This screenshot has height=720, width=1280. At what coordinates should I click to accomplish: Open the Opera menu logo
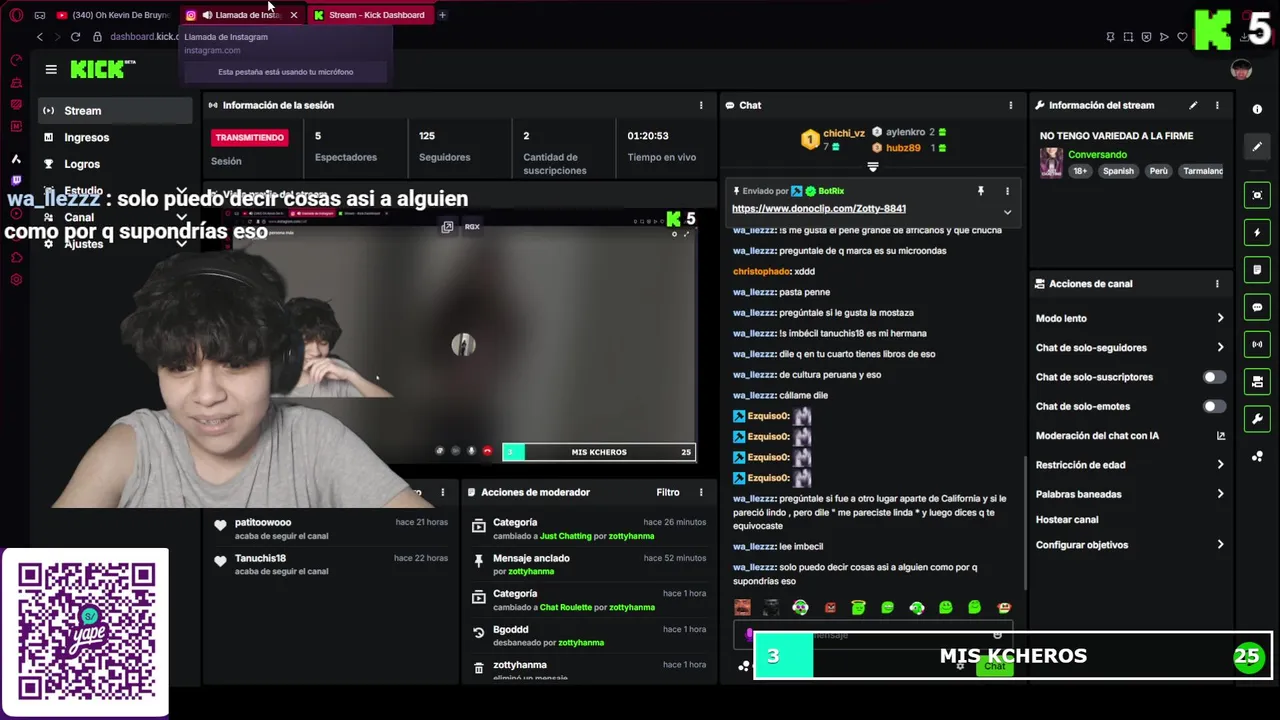pyautogui.click(x=15, y=15)
